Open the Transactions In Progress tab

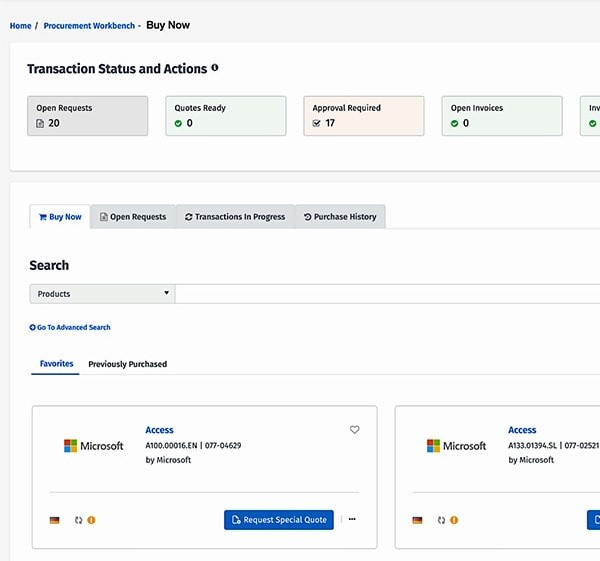pyautogui.click(x=235, y=217)
